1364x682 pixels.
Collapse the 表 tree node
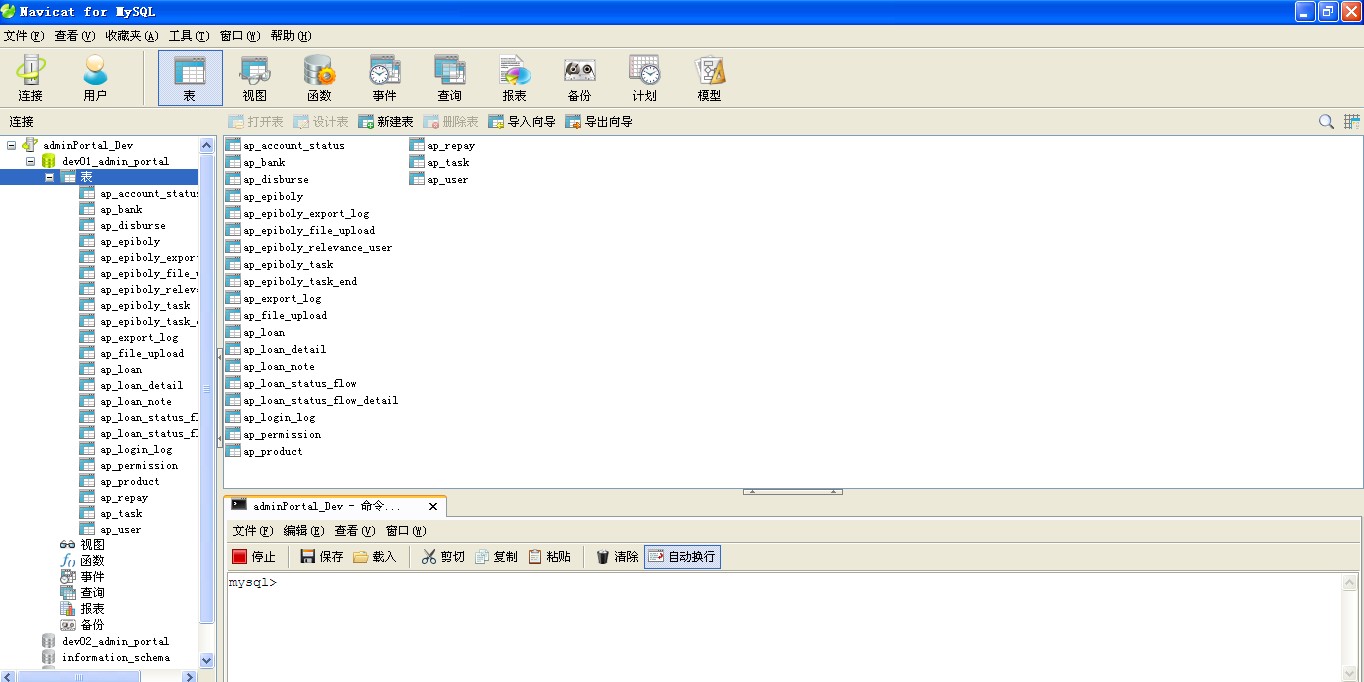point(49,177)
